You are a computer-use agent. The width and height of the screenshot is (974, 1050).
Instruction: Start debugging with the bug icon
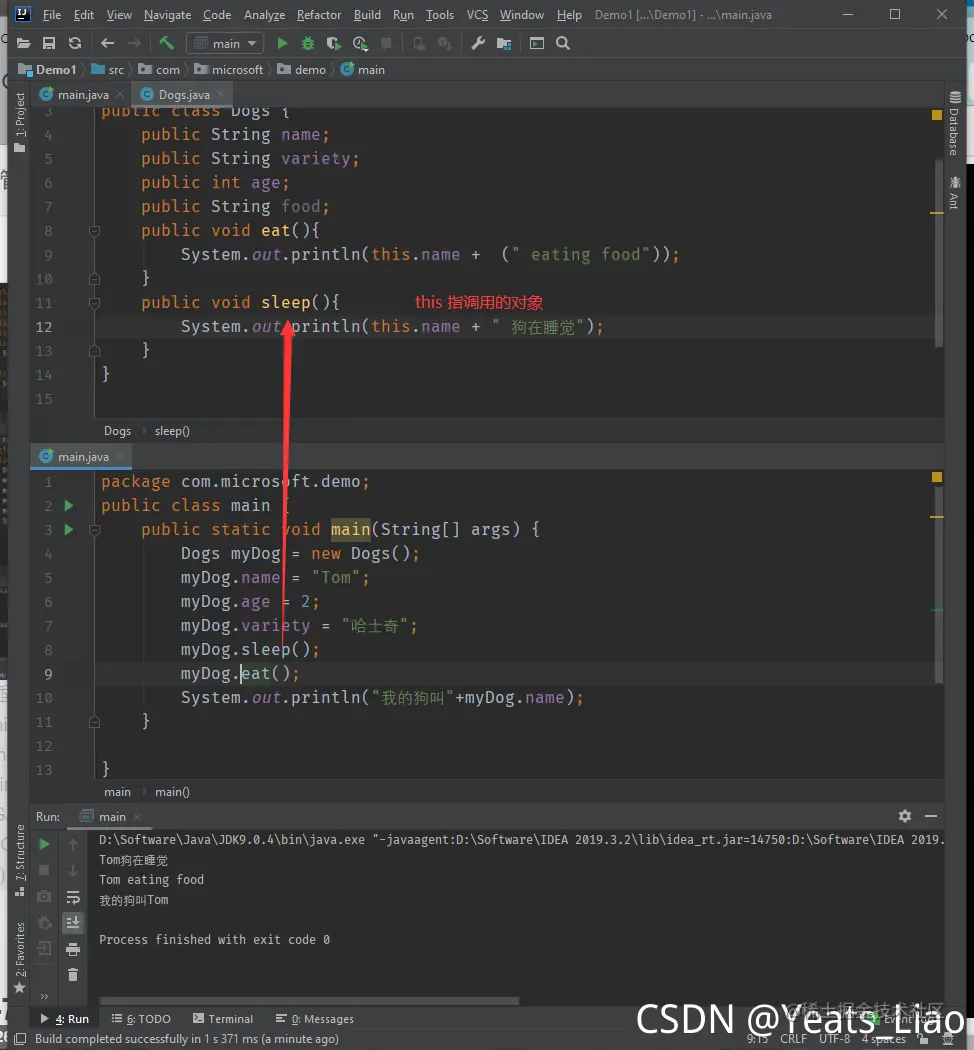tap(308, 44)
